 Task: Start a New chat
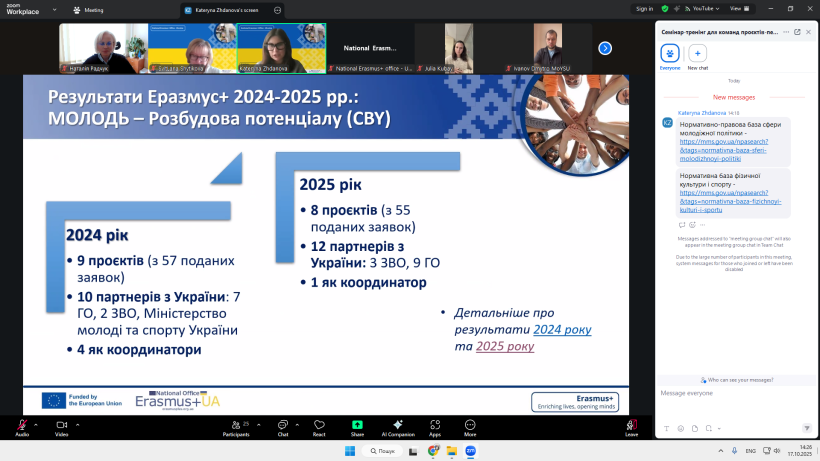click(698, 53)
